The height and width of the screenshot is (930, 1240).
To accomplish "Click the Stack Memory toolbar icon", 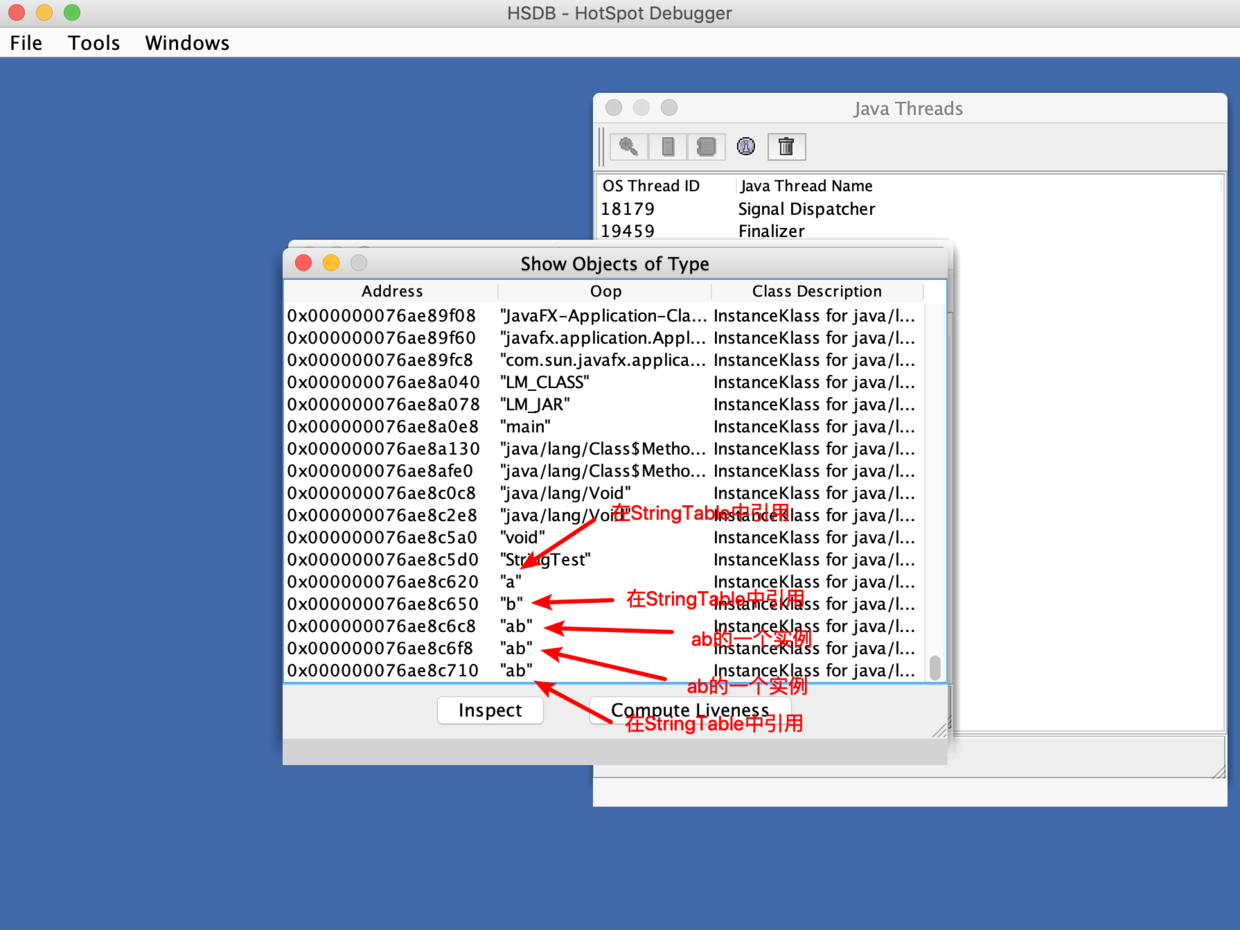I will pyautogui.click(x=667, y=147).
